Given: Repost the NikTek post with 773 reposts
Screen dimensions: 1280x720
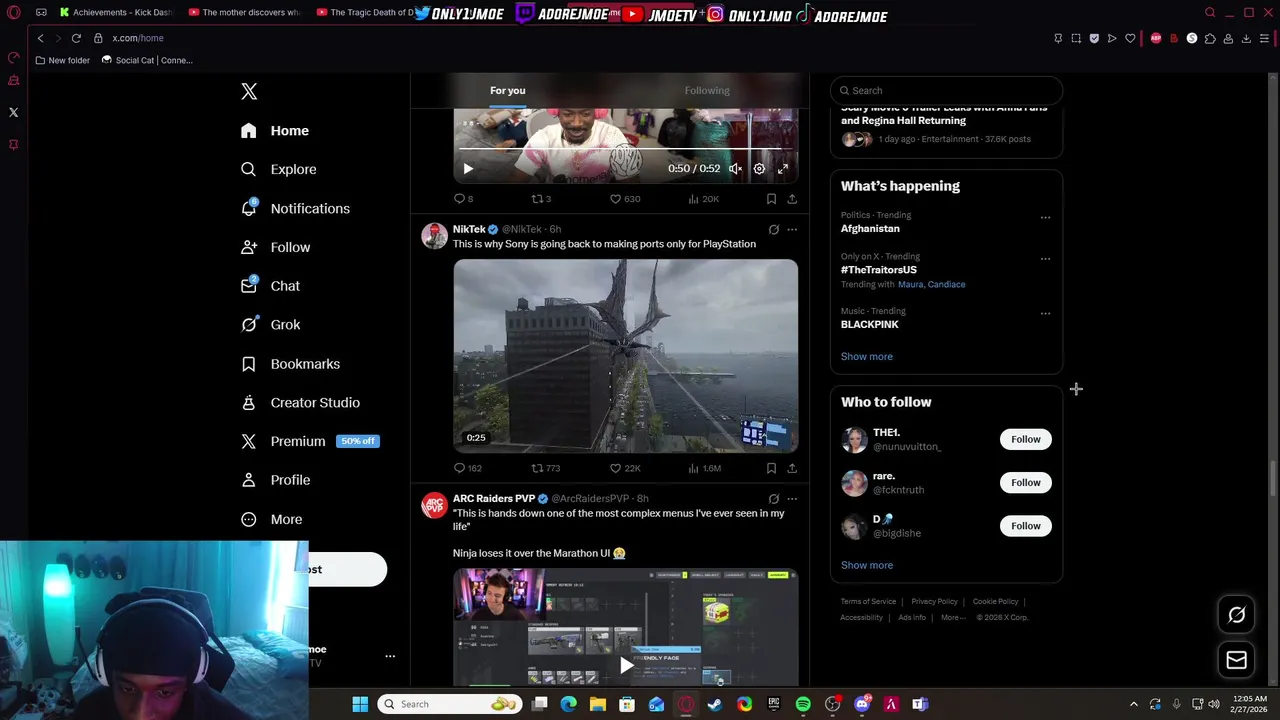Looking at the screenshot, I should 545,468.
